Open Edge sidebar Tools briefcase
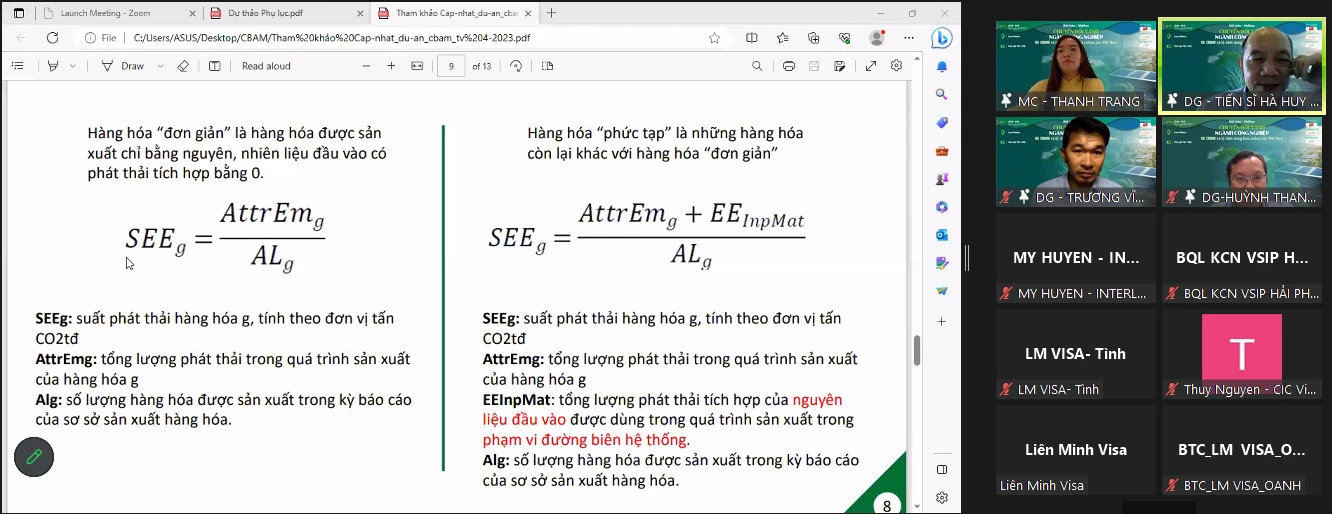Image resolution: width=1332 pixels, height=514 pixels. 941,151
